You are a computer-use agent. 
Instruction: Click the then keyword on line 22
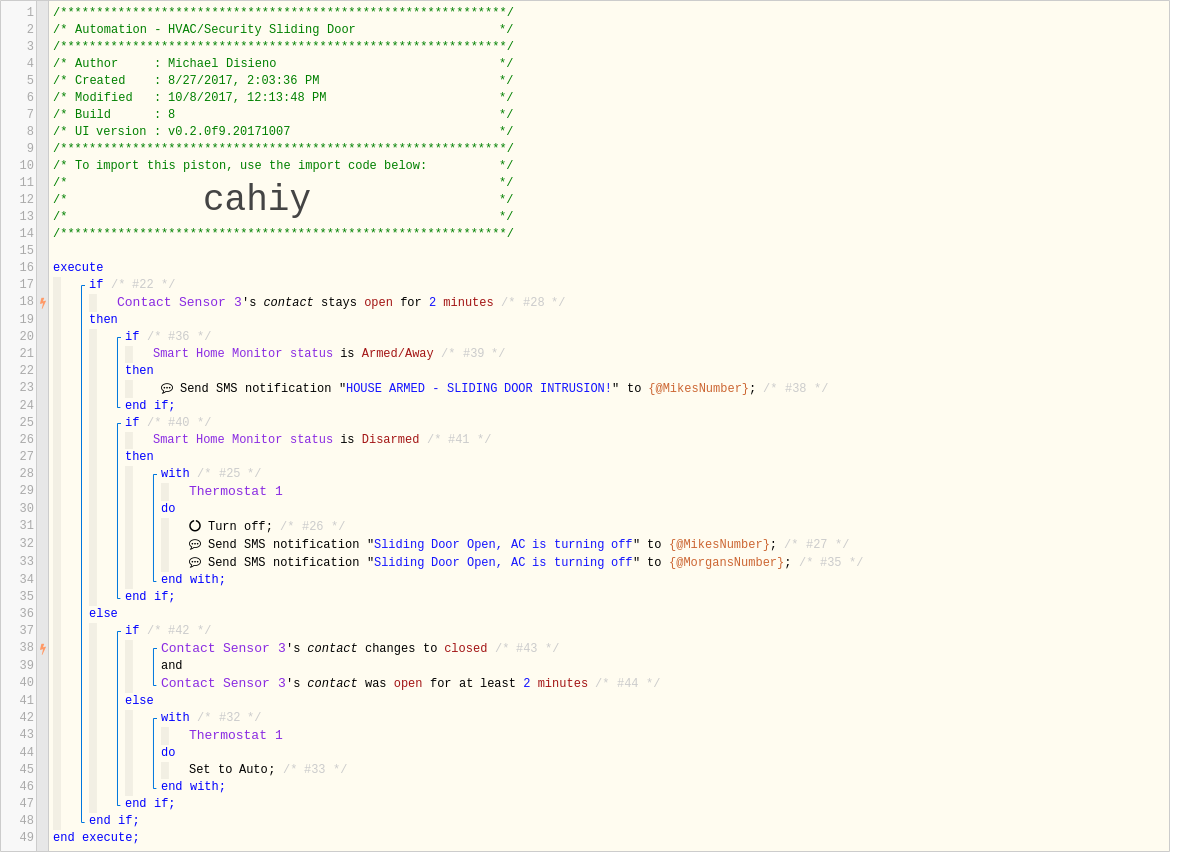point(139,372)
